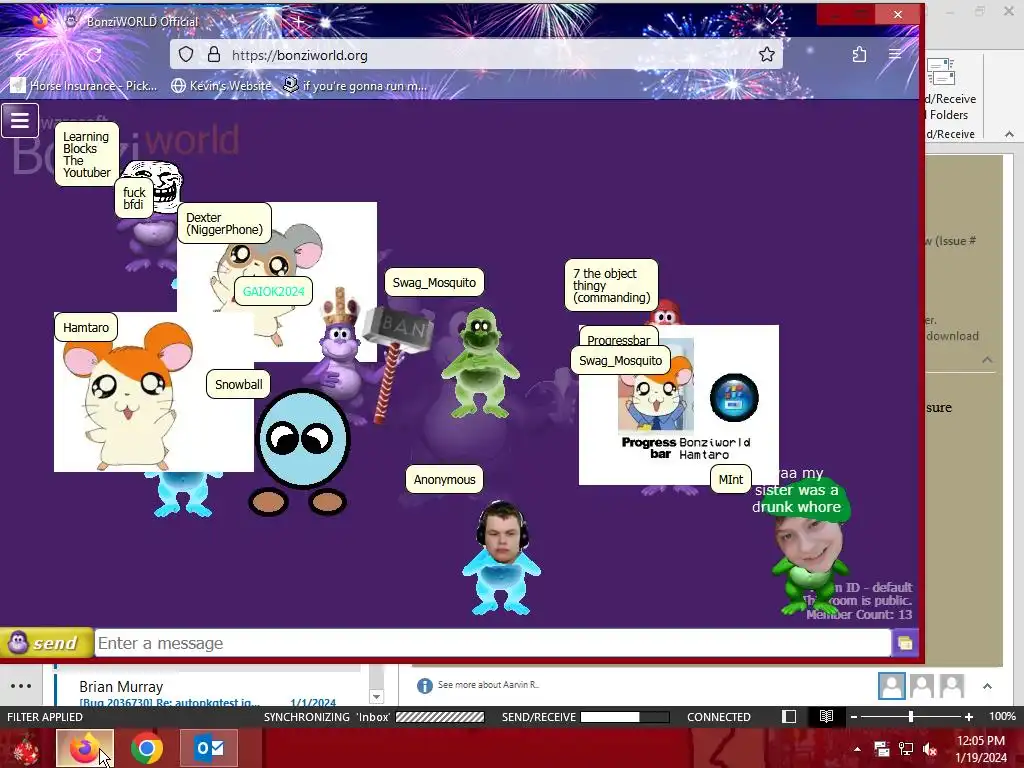Click the Anonymous name tag
The height and width of the screenshot is (768, 1024).
(x=445, y=479)
